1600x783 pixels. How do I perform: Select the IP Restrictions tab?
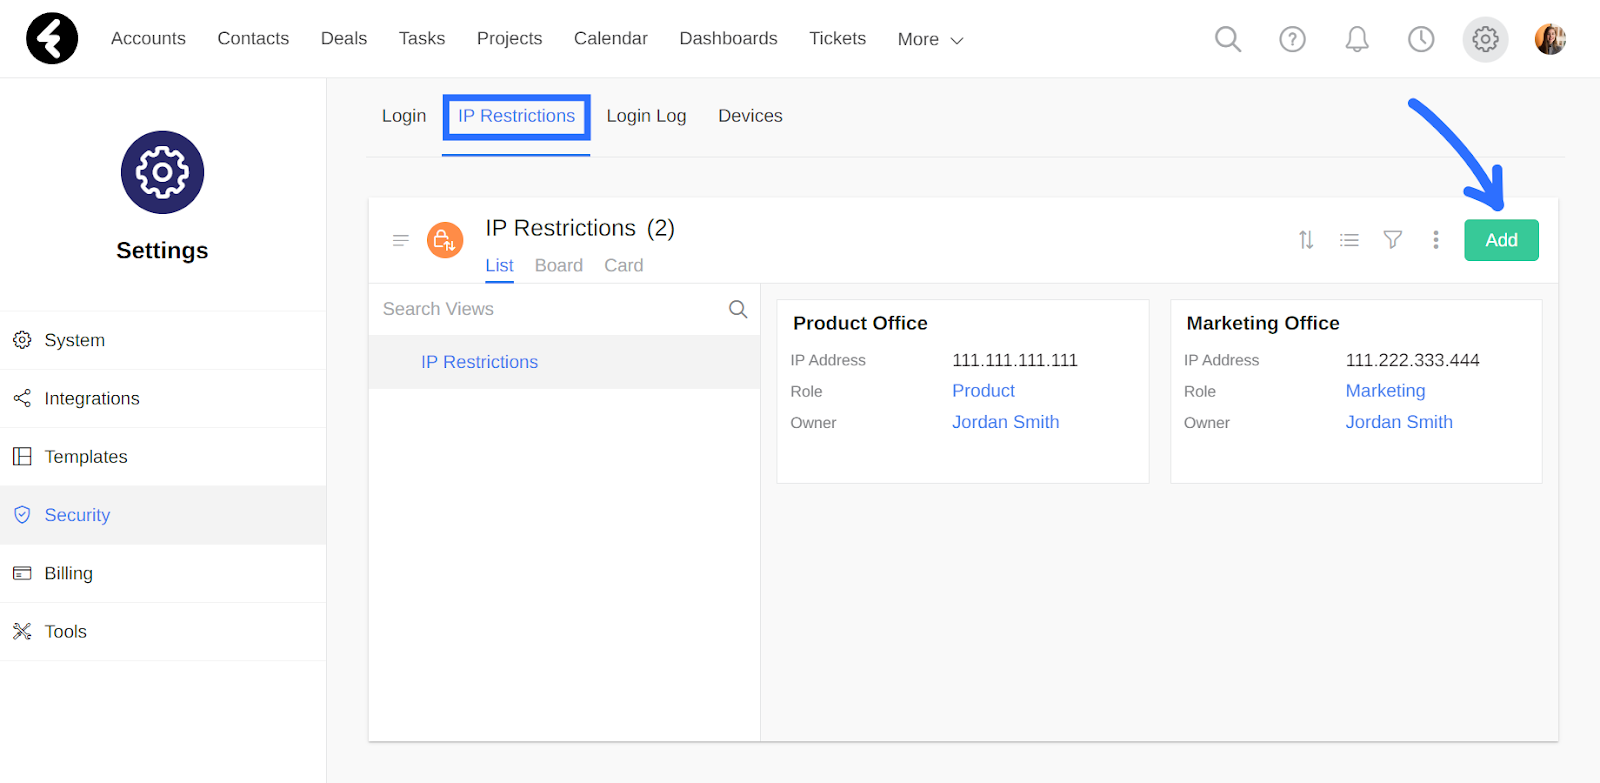(516, 116)
